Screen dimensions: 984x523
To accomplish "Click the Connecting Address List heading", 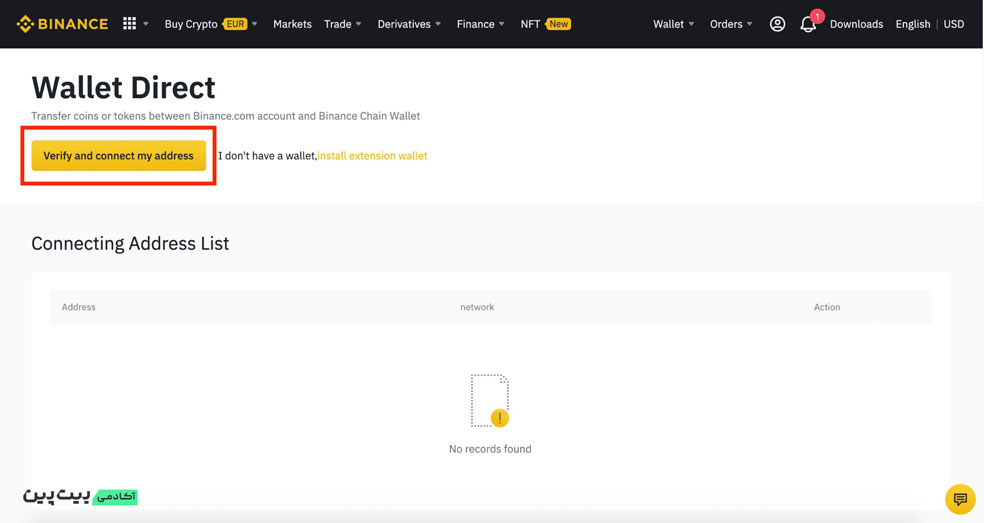I will click(131, 244).
